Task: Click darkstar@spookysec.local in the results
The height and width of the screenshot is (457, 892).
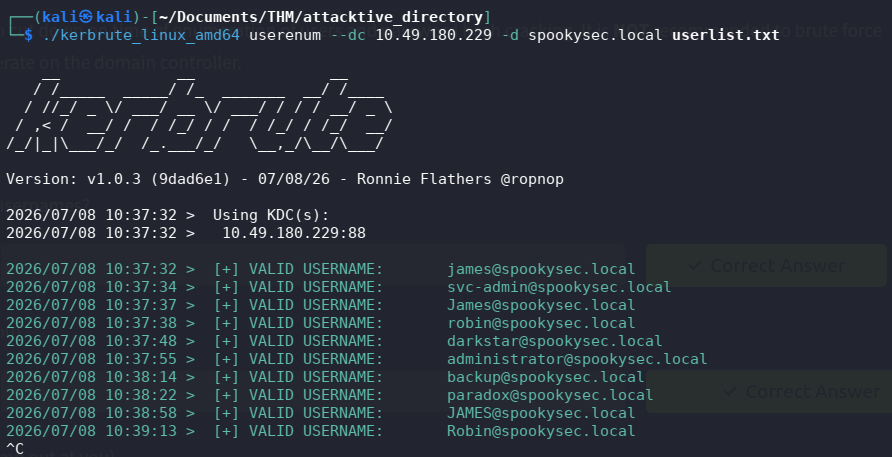Action: coord(555,341)
